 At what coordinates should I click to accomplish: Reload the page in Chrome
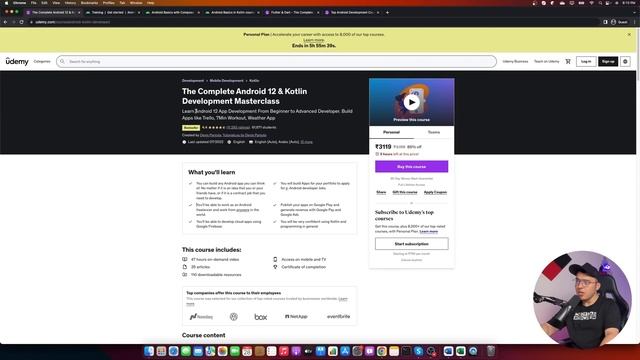(22, 22)
